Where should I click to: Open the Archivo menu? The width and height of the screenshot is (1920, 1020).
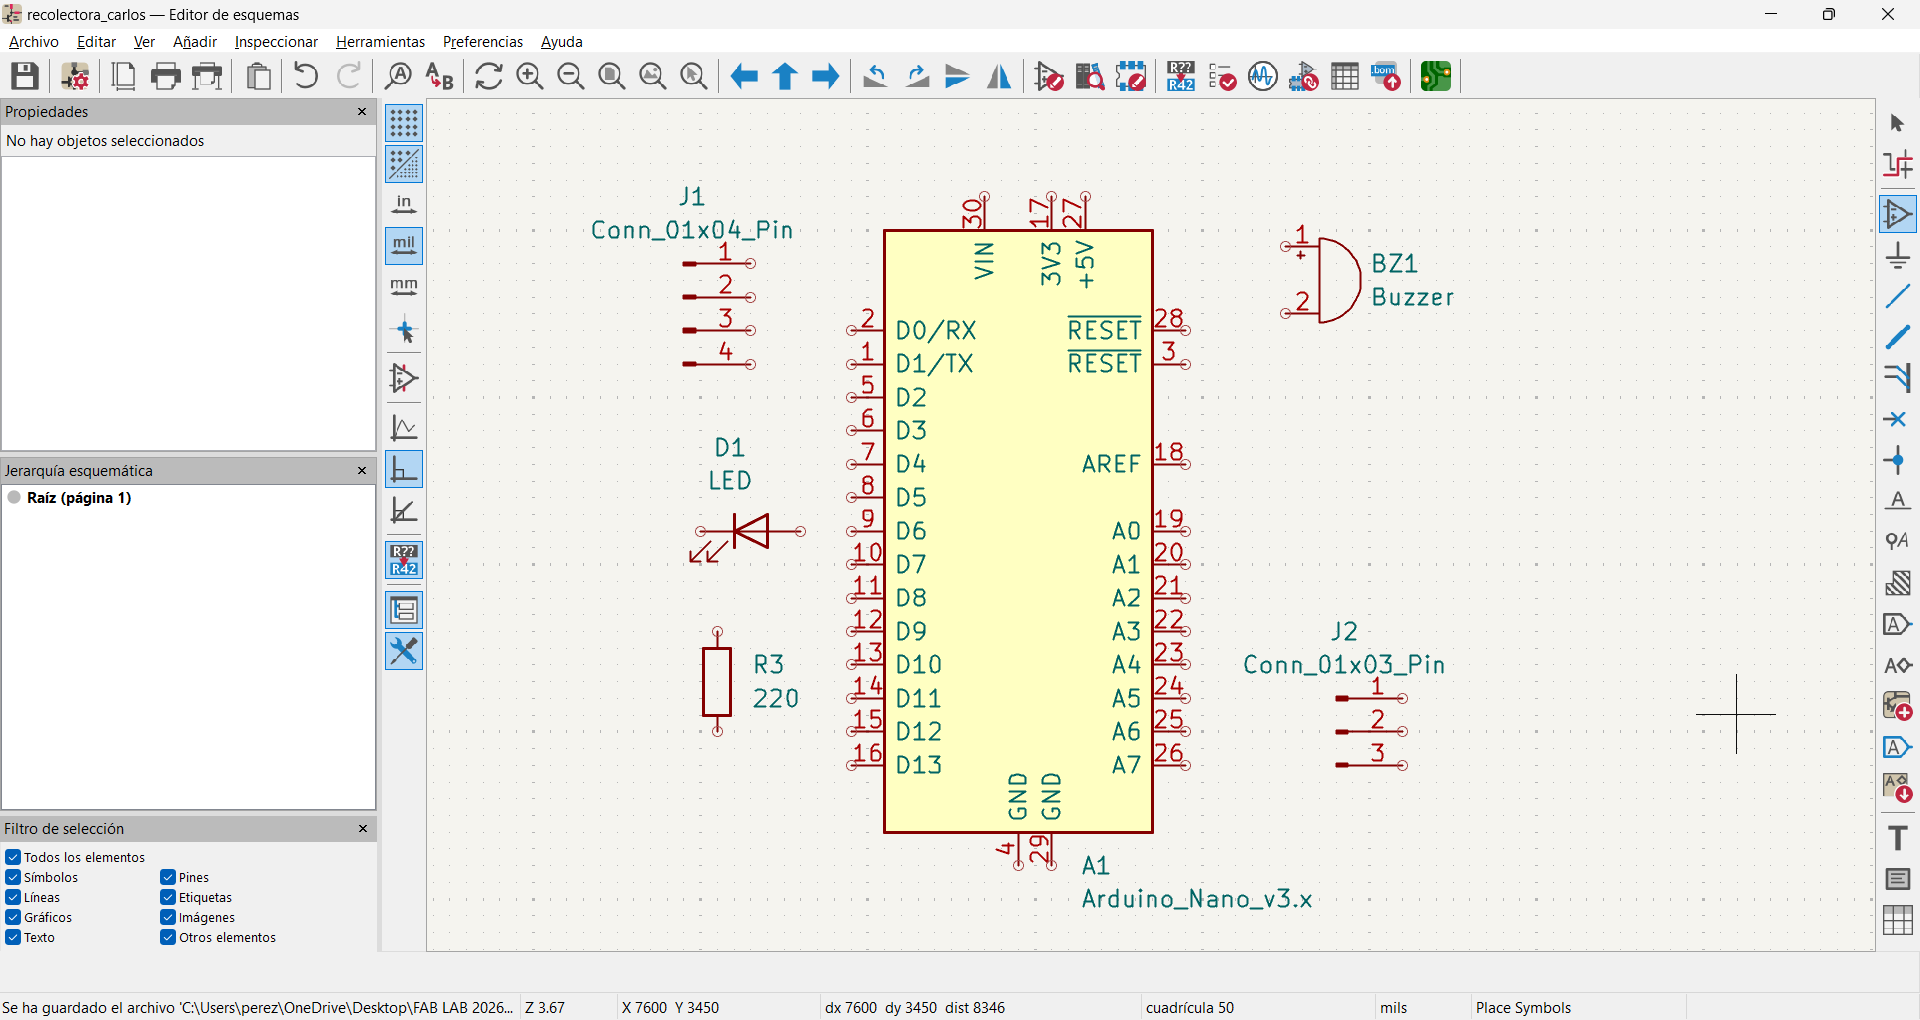coord(34,42)
